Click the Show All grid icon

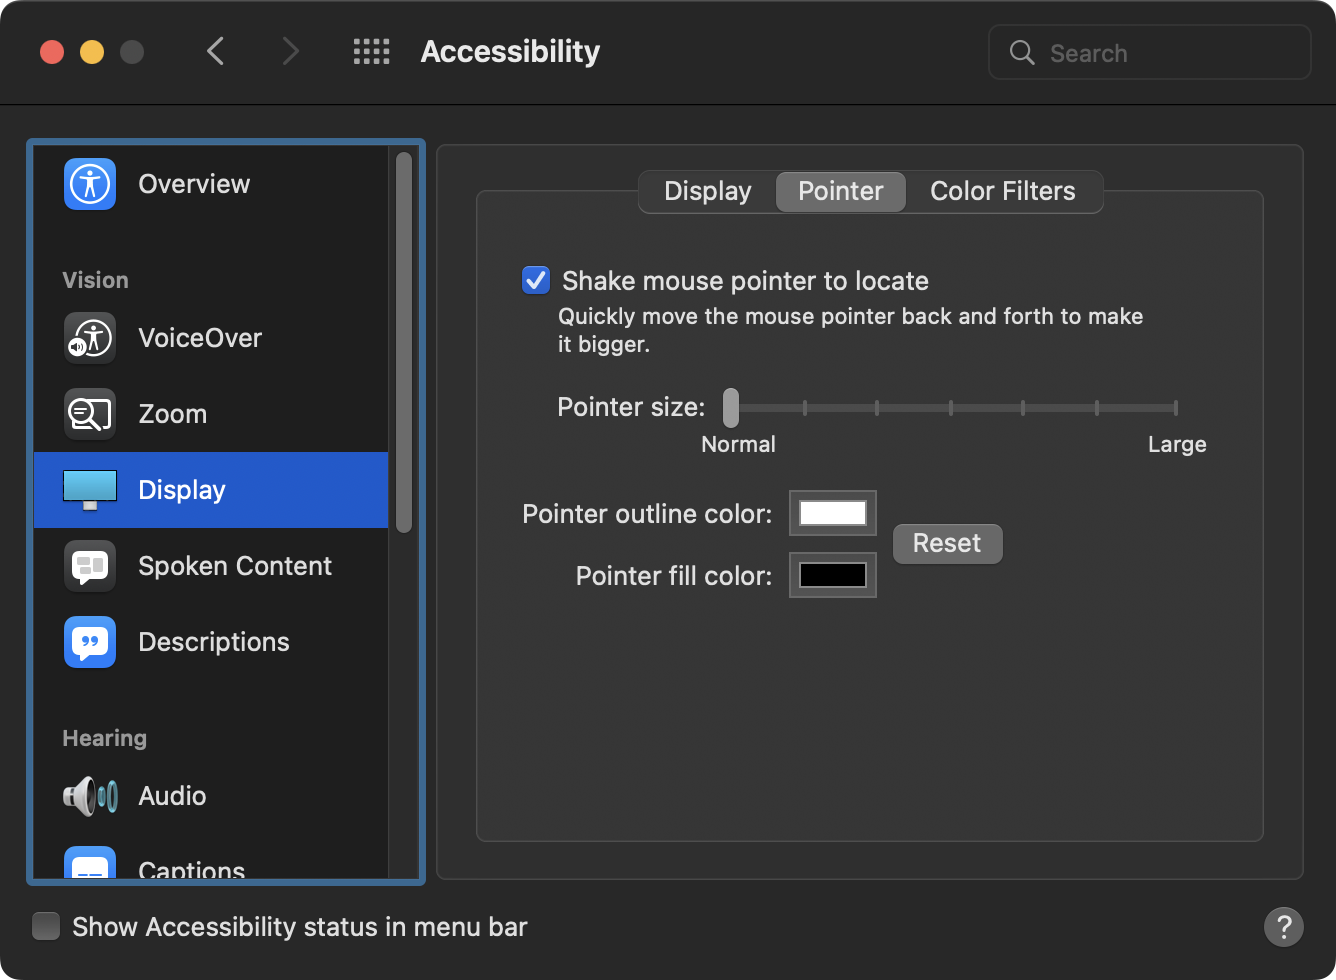pos(372,52)
